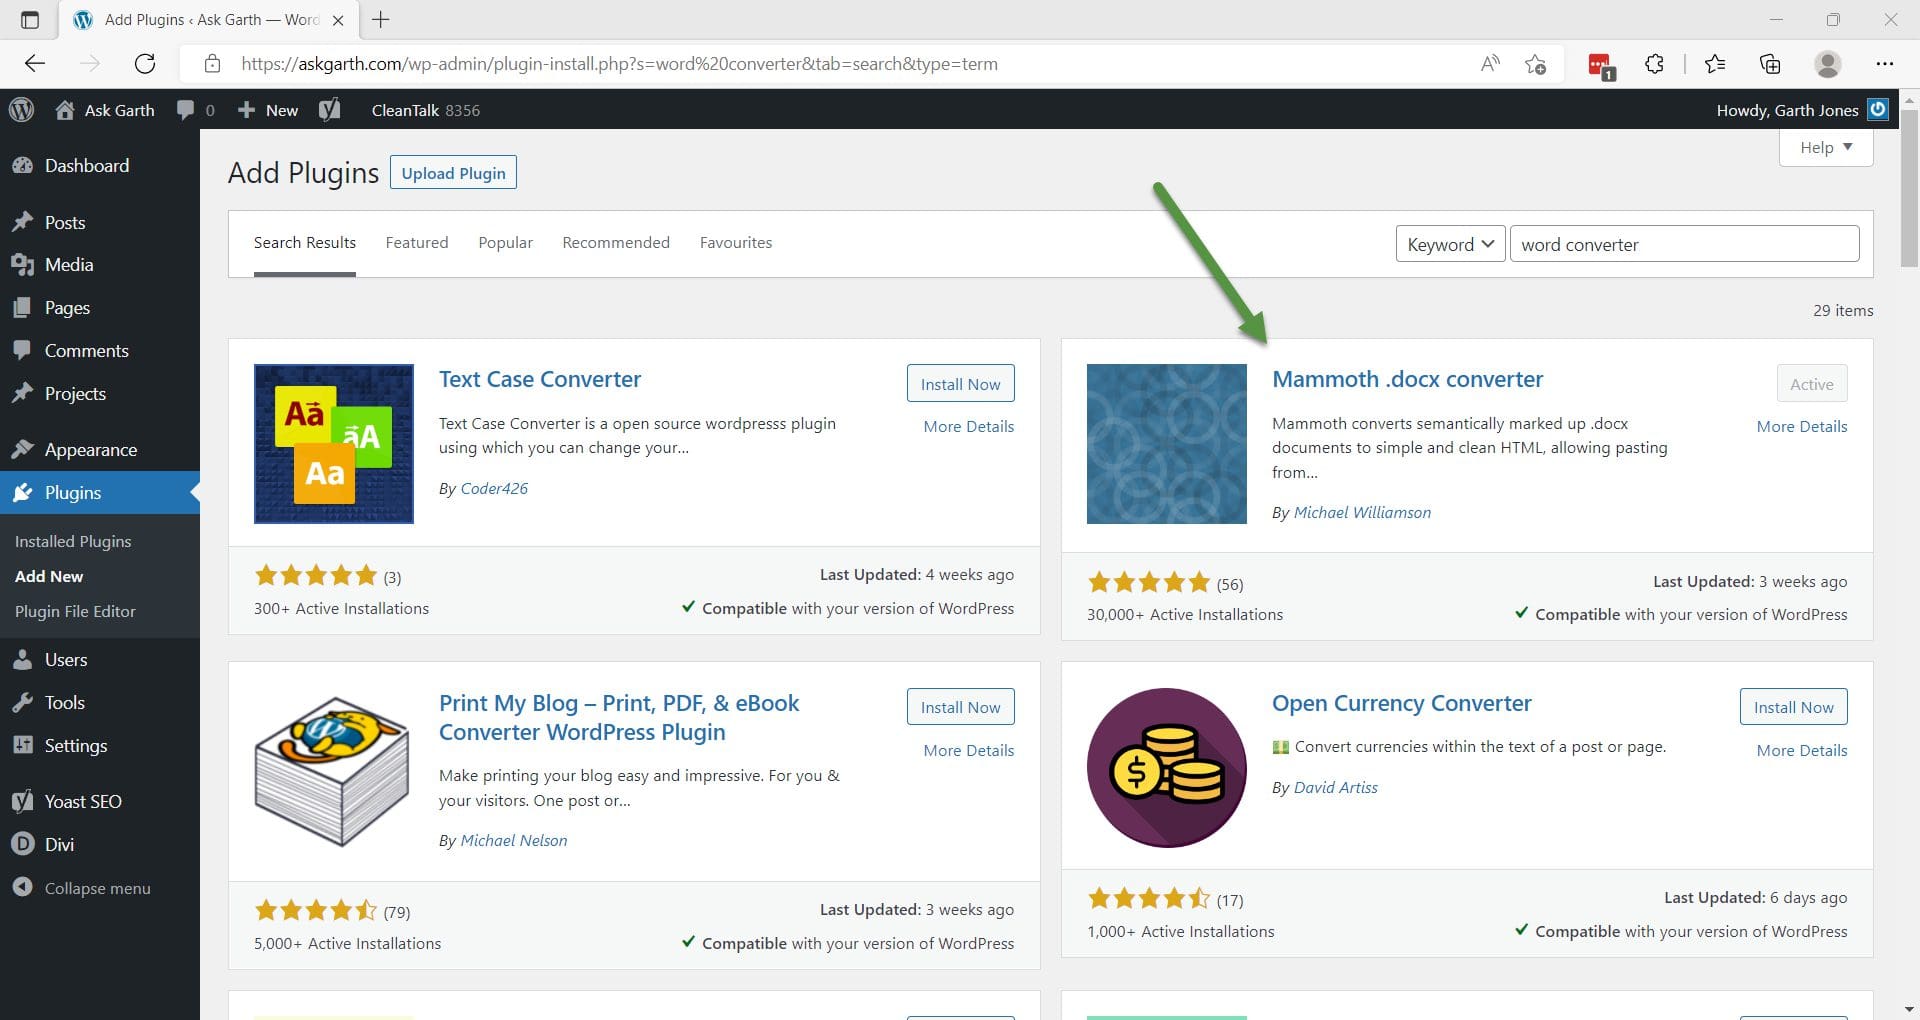Go back with browser back arrow
This screenshot has height=1020, width=1920.
coord(35,64)
